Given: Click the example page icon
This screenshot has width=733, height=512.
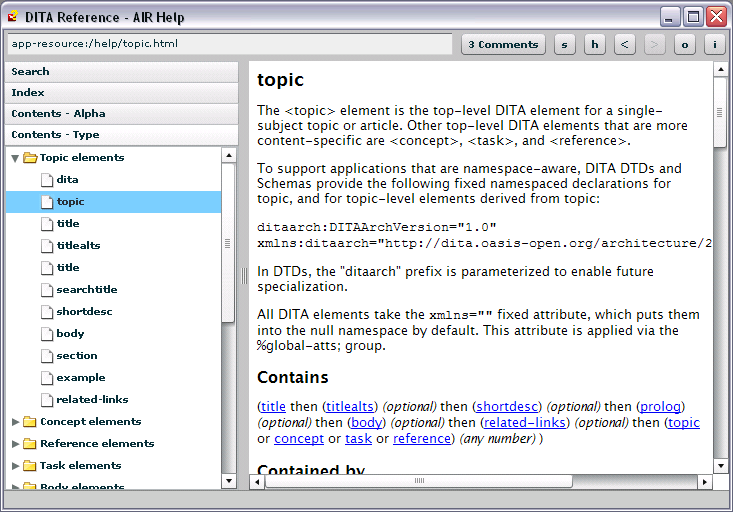Looking at the screenshot, I should click(47, 378).
